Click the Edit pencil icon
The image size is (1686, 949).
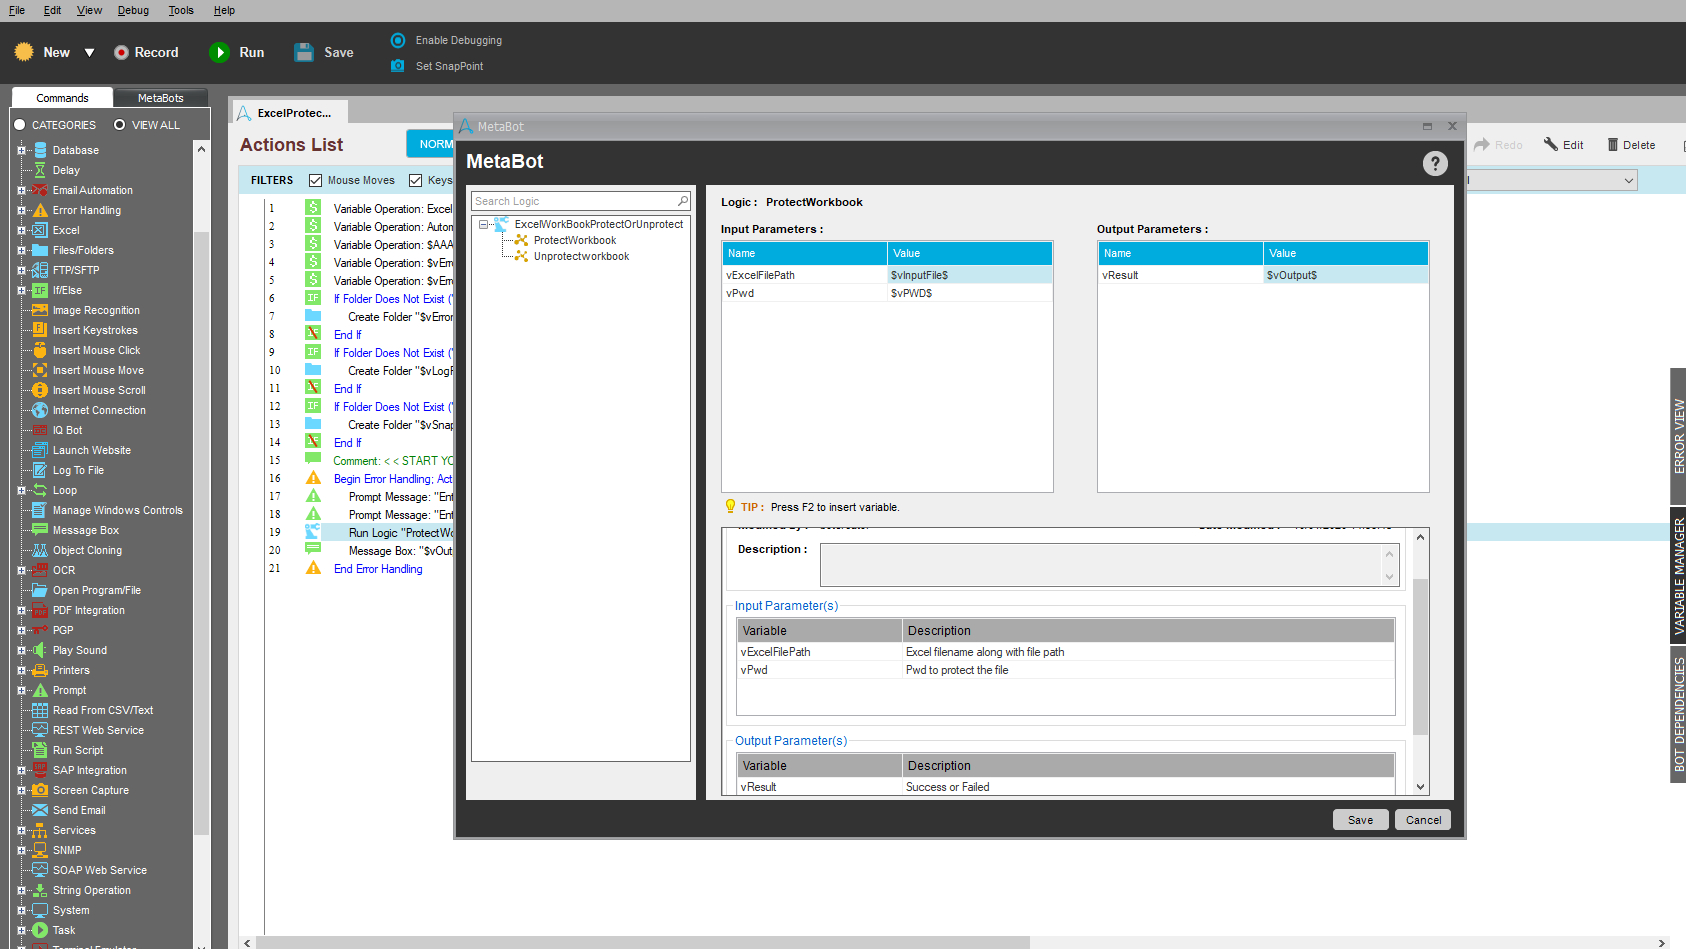(x=1551, y=145)
